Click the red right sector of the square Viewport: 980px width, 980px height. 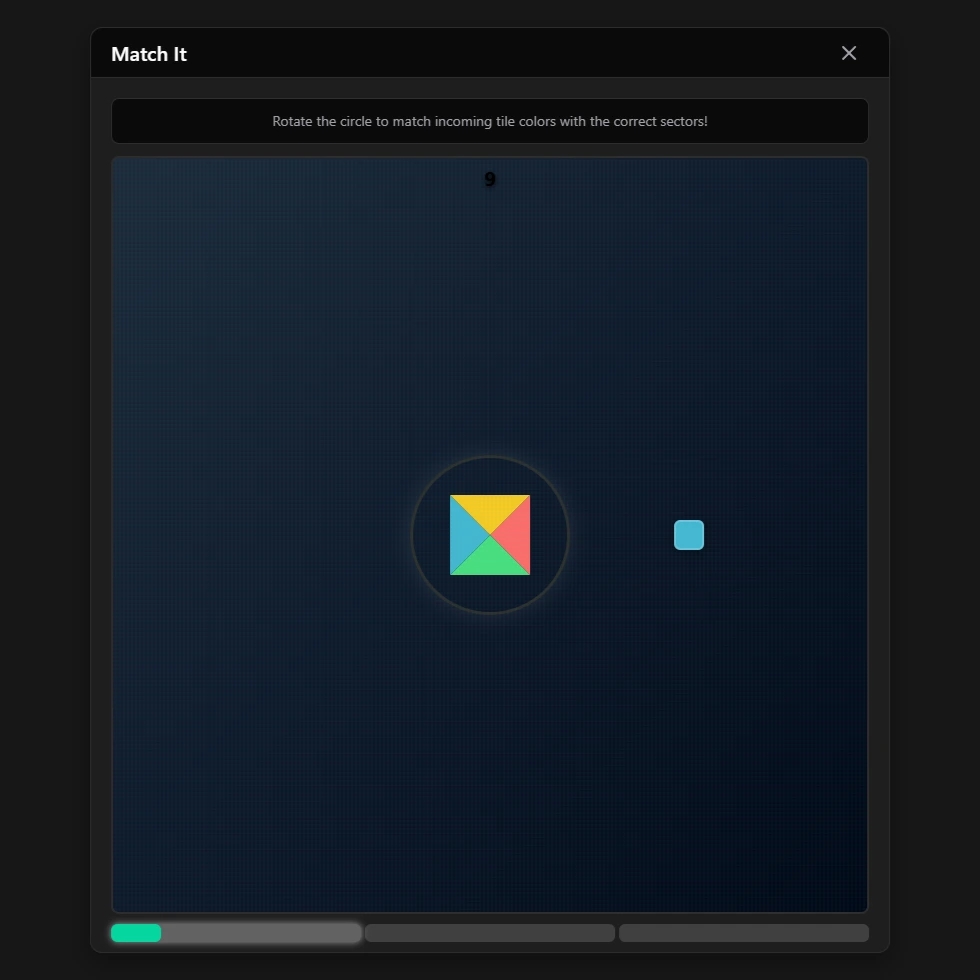[515, 535]
